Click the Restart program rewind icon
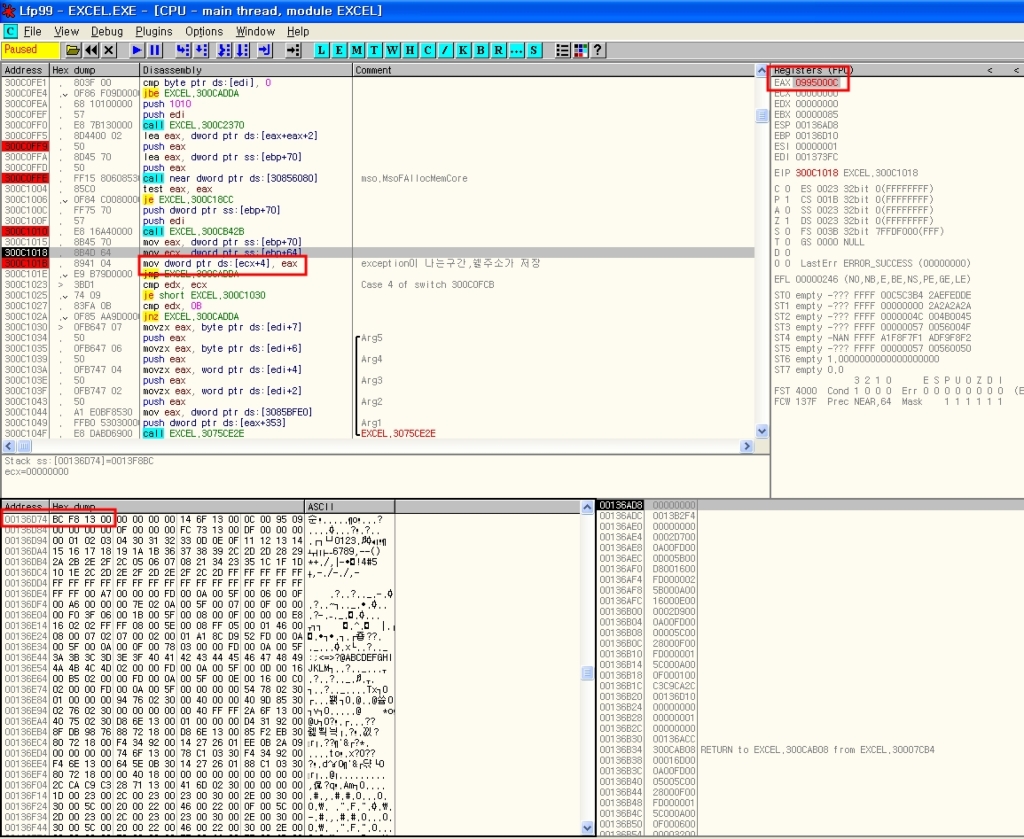Screen dimensions: 1024x839 91,50
